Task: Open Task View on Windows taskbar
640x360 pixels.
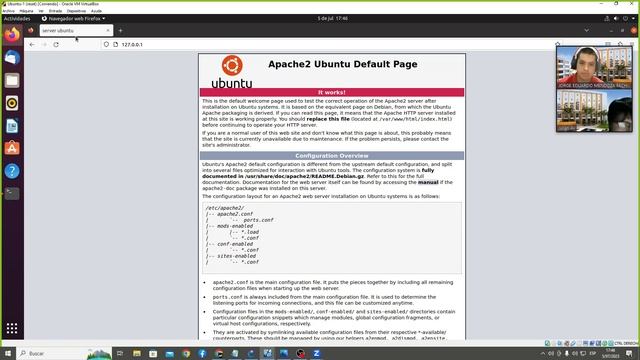Action: point(120,353)
